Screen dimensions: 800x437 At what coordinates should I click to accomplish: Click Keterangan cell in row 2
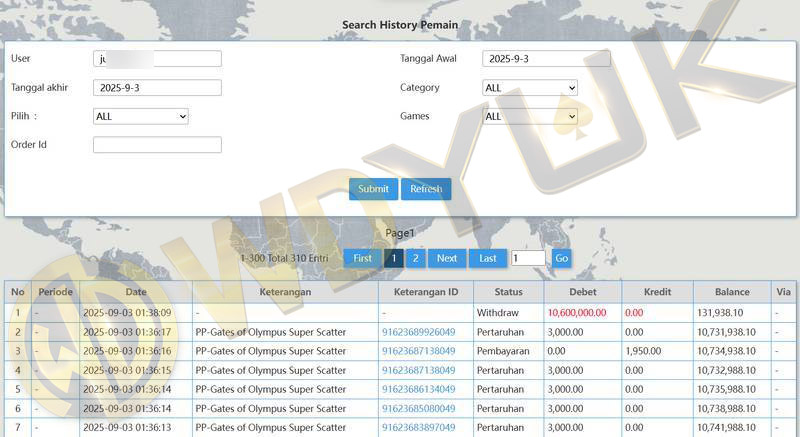point(285,332)
